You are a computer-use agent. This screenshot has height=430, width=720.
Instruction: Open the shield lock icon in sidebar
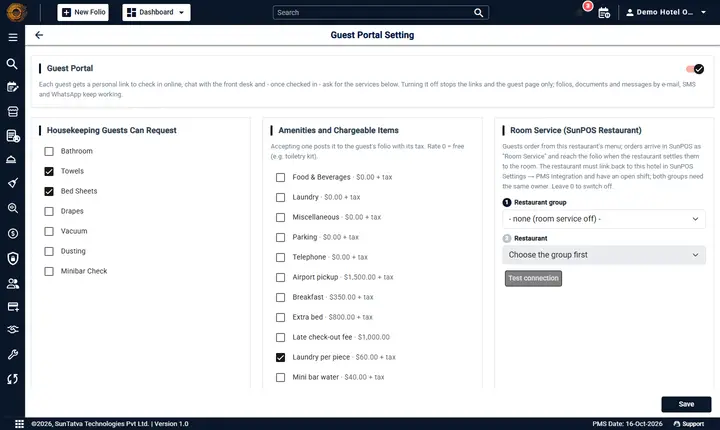[x=13, y=259]
